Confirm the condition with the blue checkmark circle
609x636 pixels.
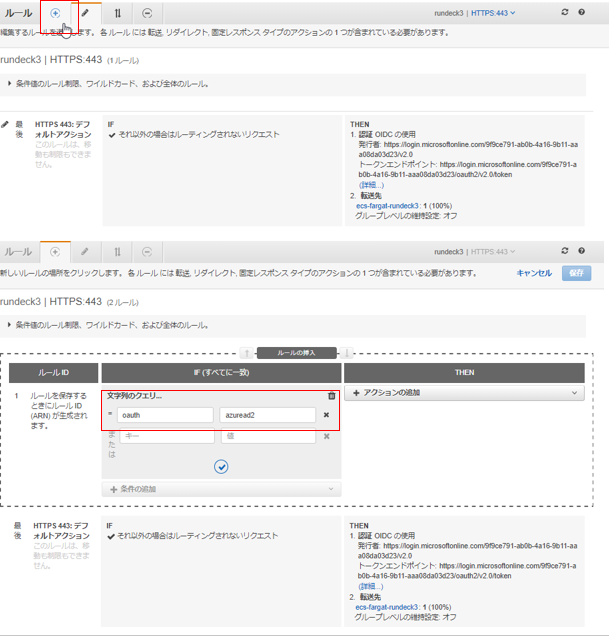[x=221, y=467]
